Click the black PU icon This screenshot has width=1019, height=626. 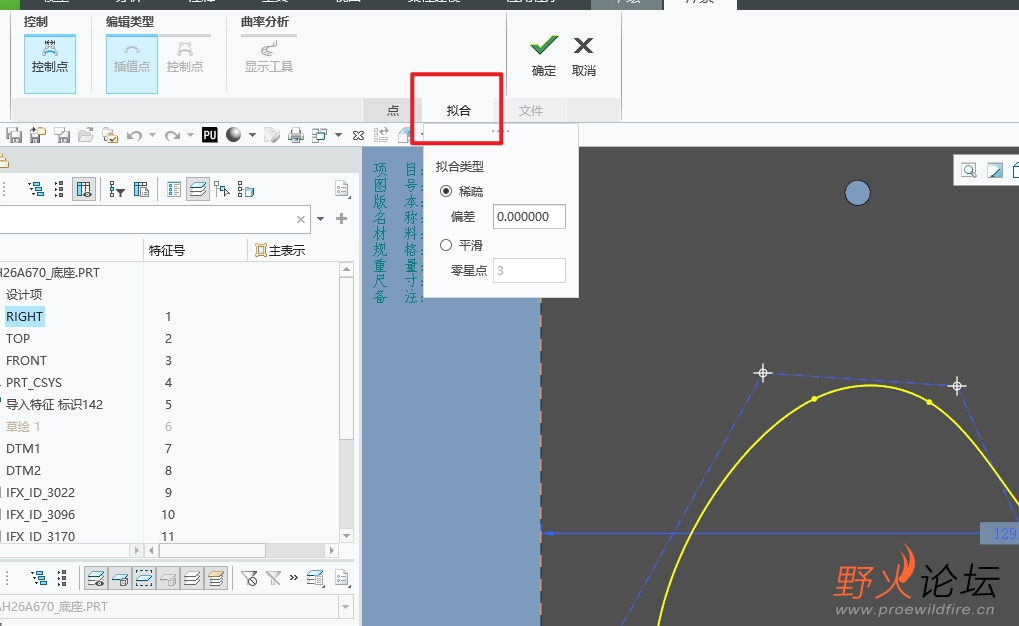pyautogui.click(x=209, y=135)
